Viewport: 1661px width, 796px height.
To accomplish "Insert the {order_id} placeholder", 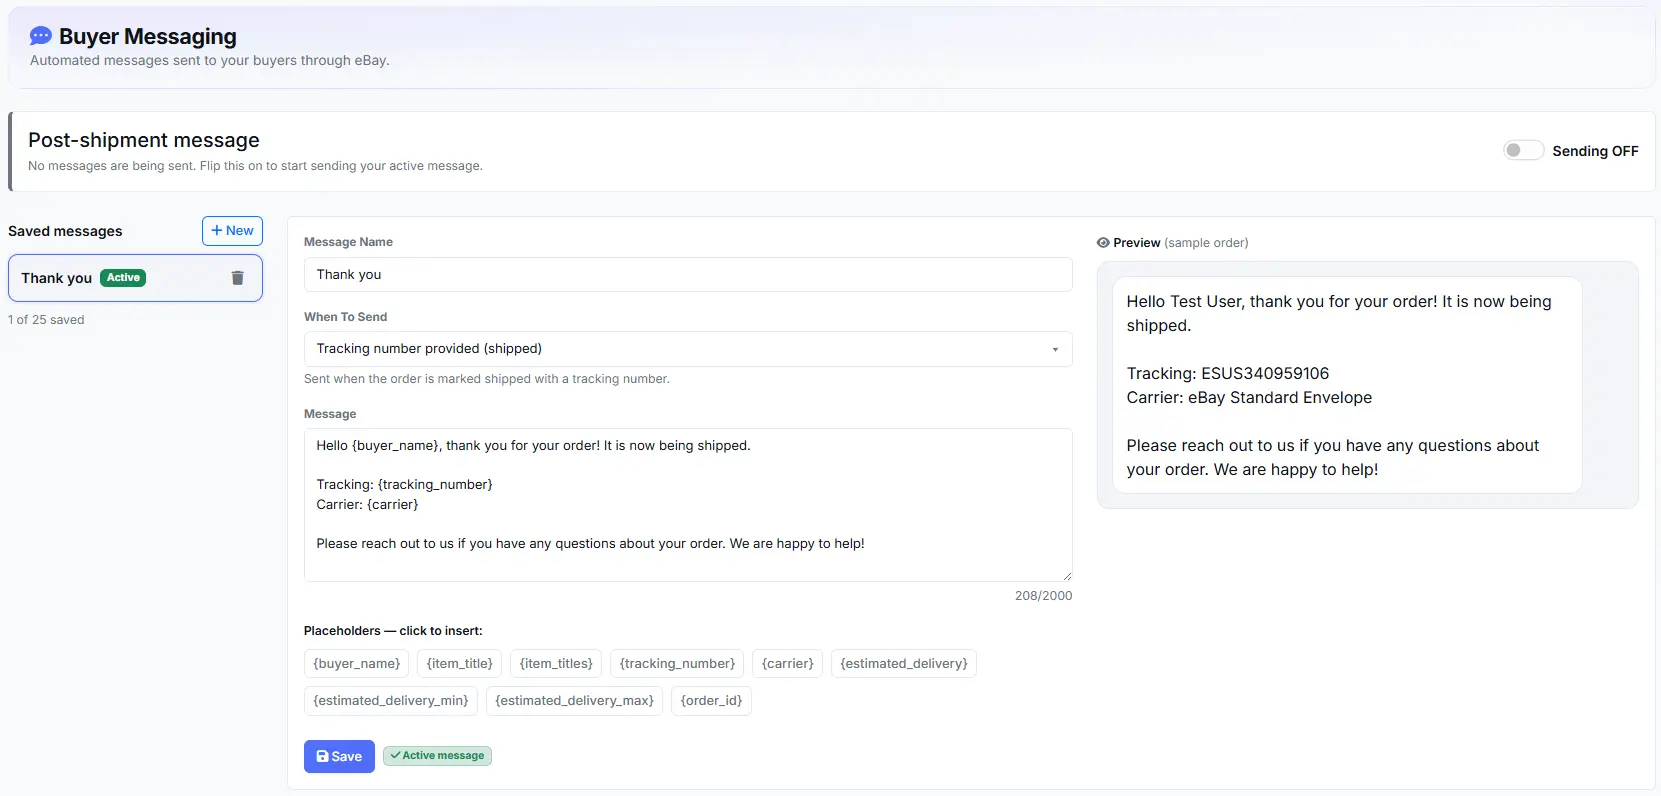I will click(711, 701).
